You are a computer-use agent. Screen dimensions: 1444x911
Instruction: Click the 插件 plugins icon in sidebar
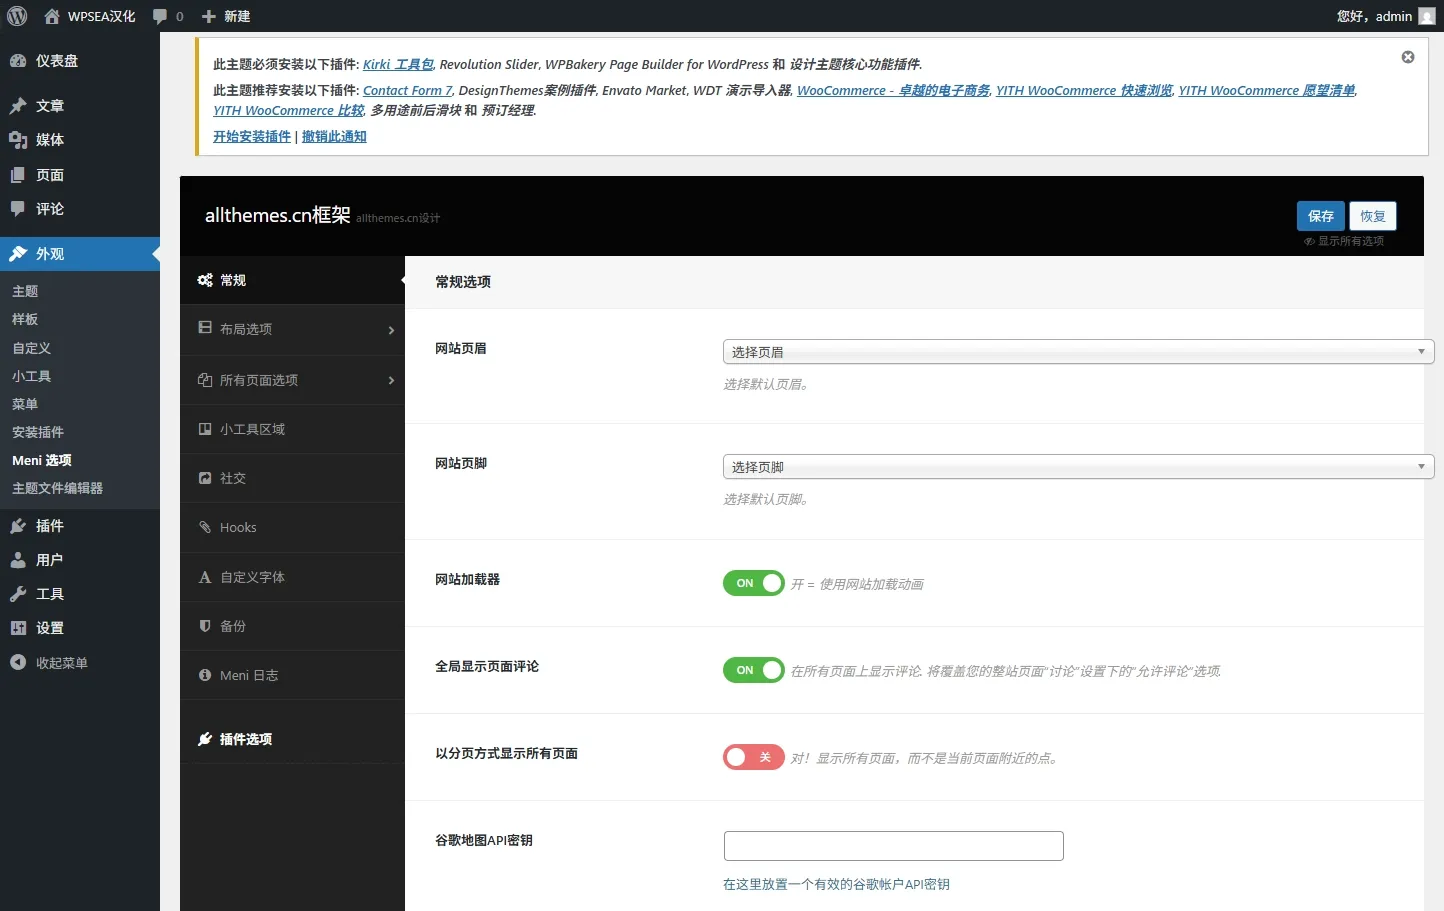tap(18, 526)
